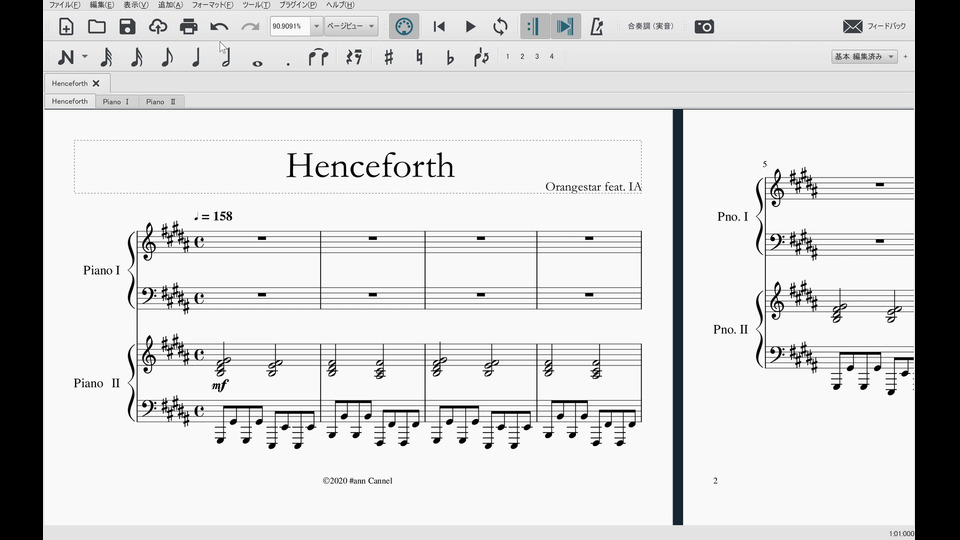Flip note stem direction

(481, 57)
